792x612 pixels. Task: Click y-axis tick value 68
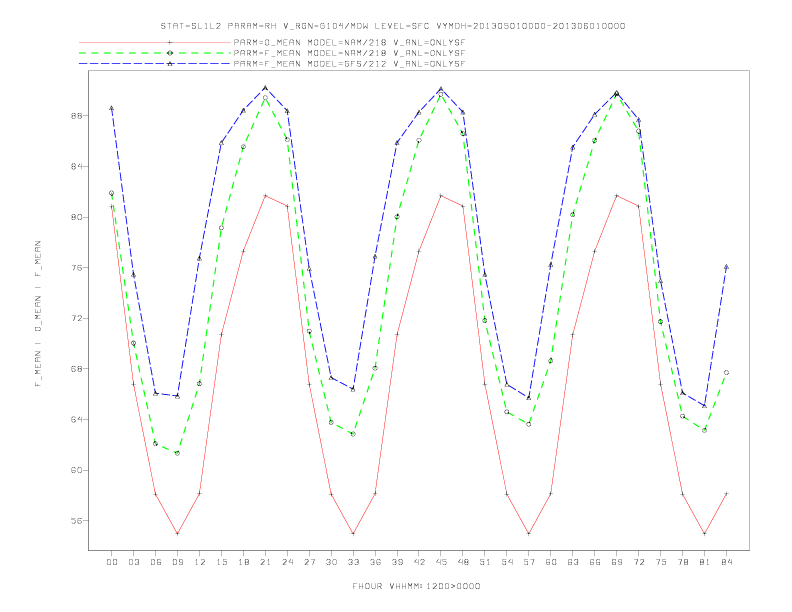pyautogui.click(x=77, y=369)
